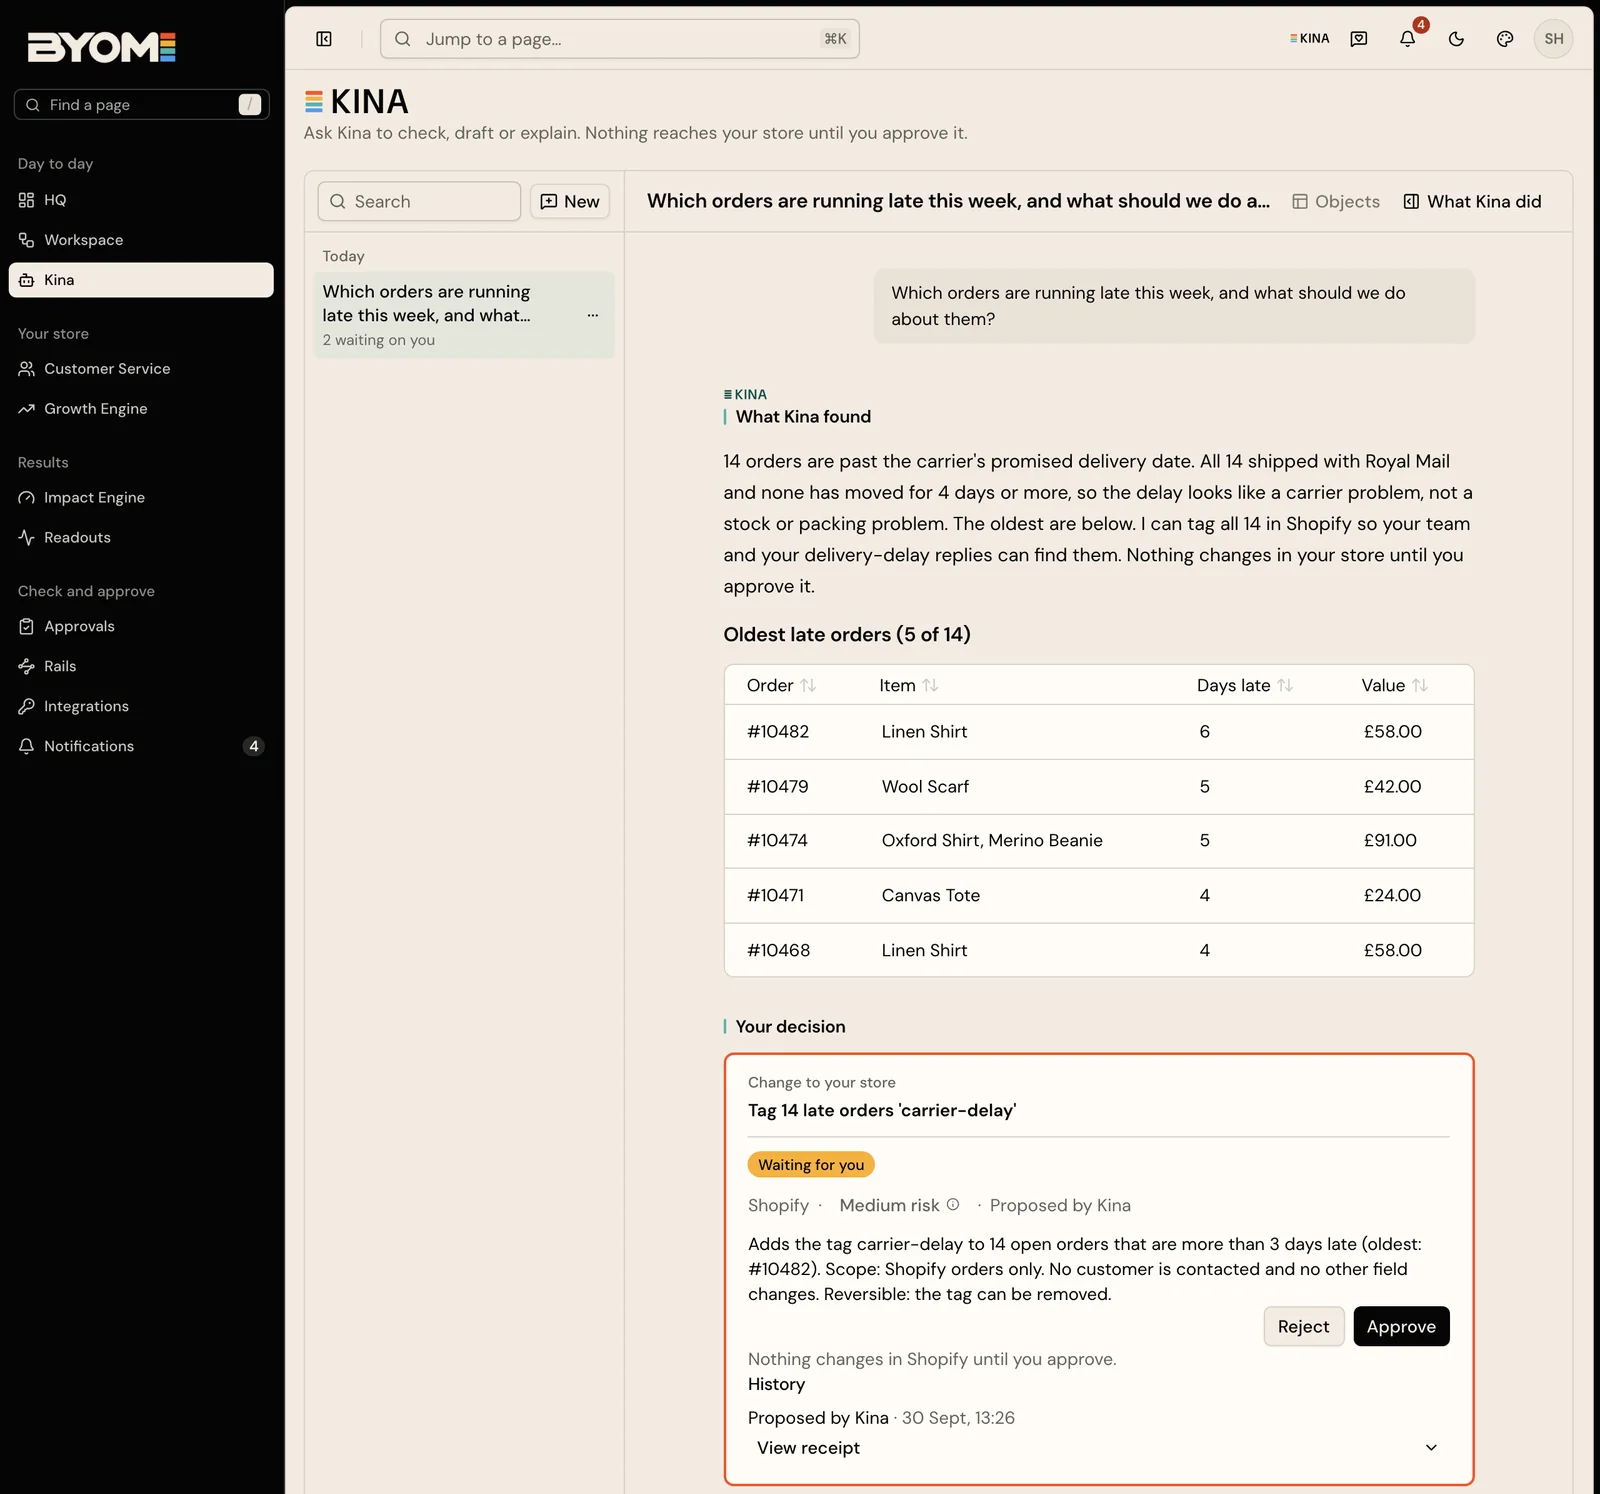Screen dimensions: 1600x1494
Task: Click the BYOME logo in sidebar
Action: (x=102, y=47)
